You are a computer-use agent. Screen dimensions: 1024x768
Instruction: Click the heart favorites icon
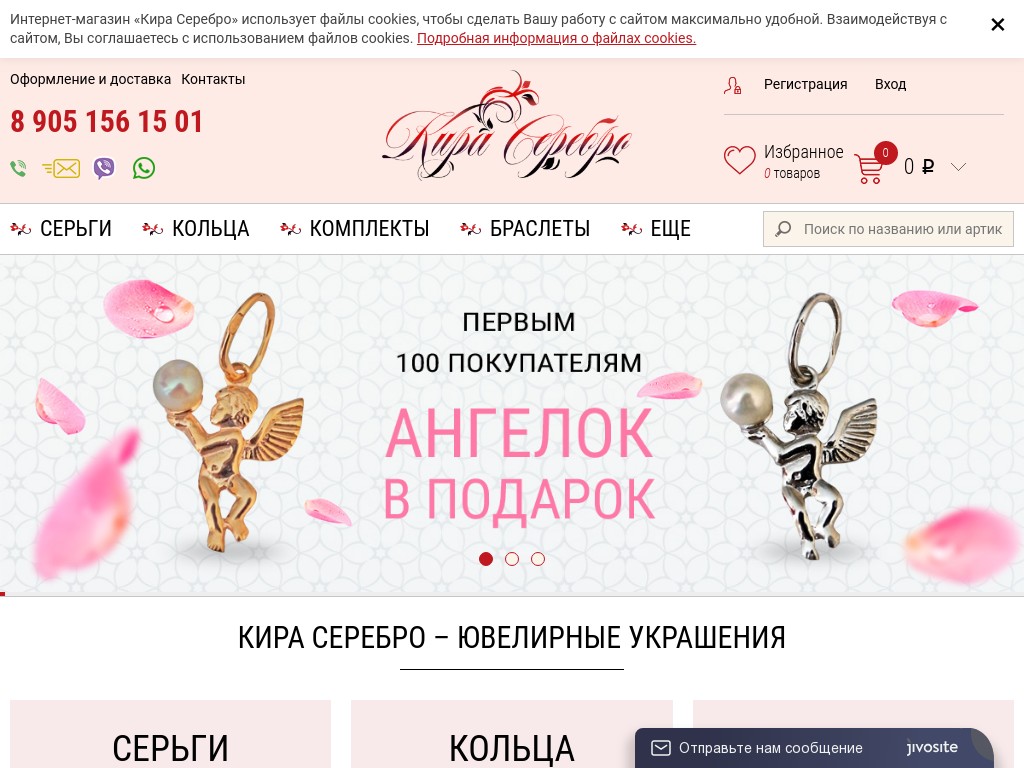click(x=739, y=160)
